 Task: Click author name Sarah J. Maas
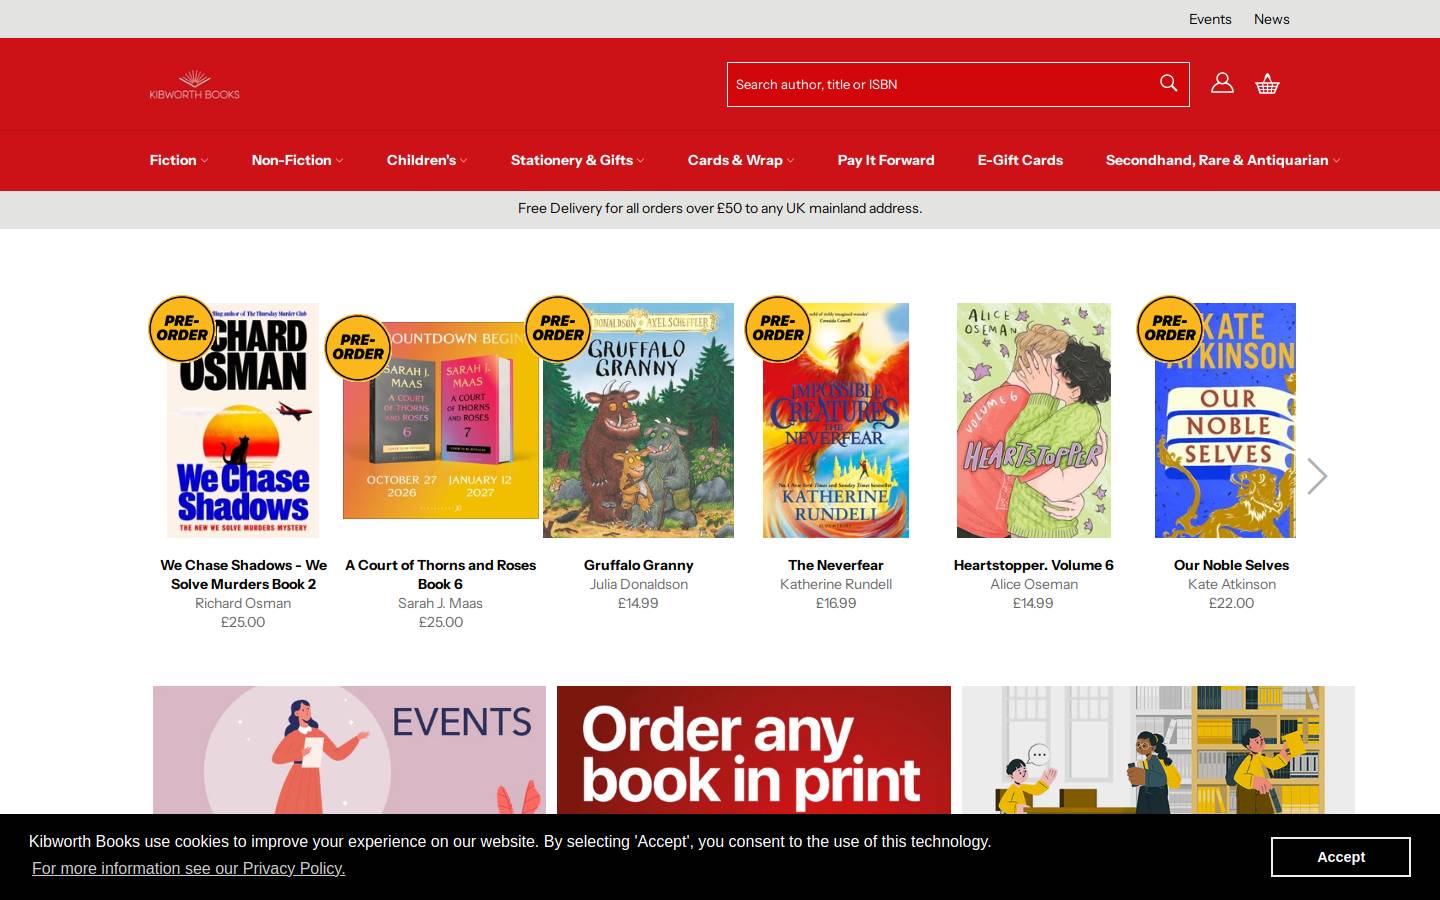click(441, 603)
